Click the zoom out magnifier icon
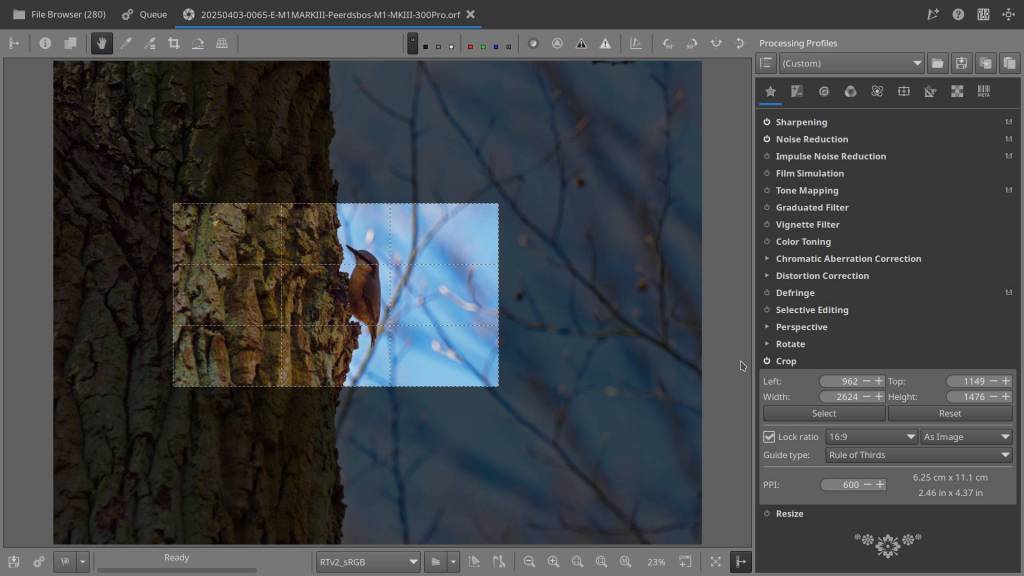Image resolution: width=1024 pixels, height=576 pixels. coord(529,562)
